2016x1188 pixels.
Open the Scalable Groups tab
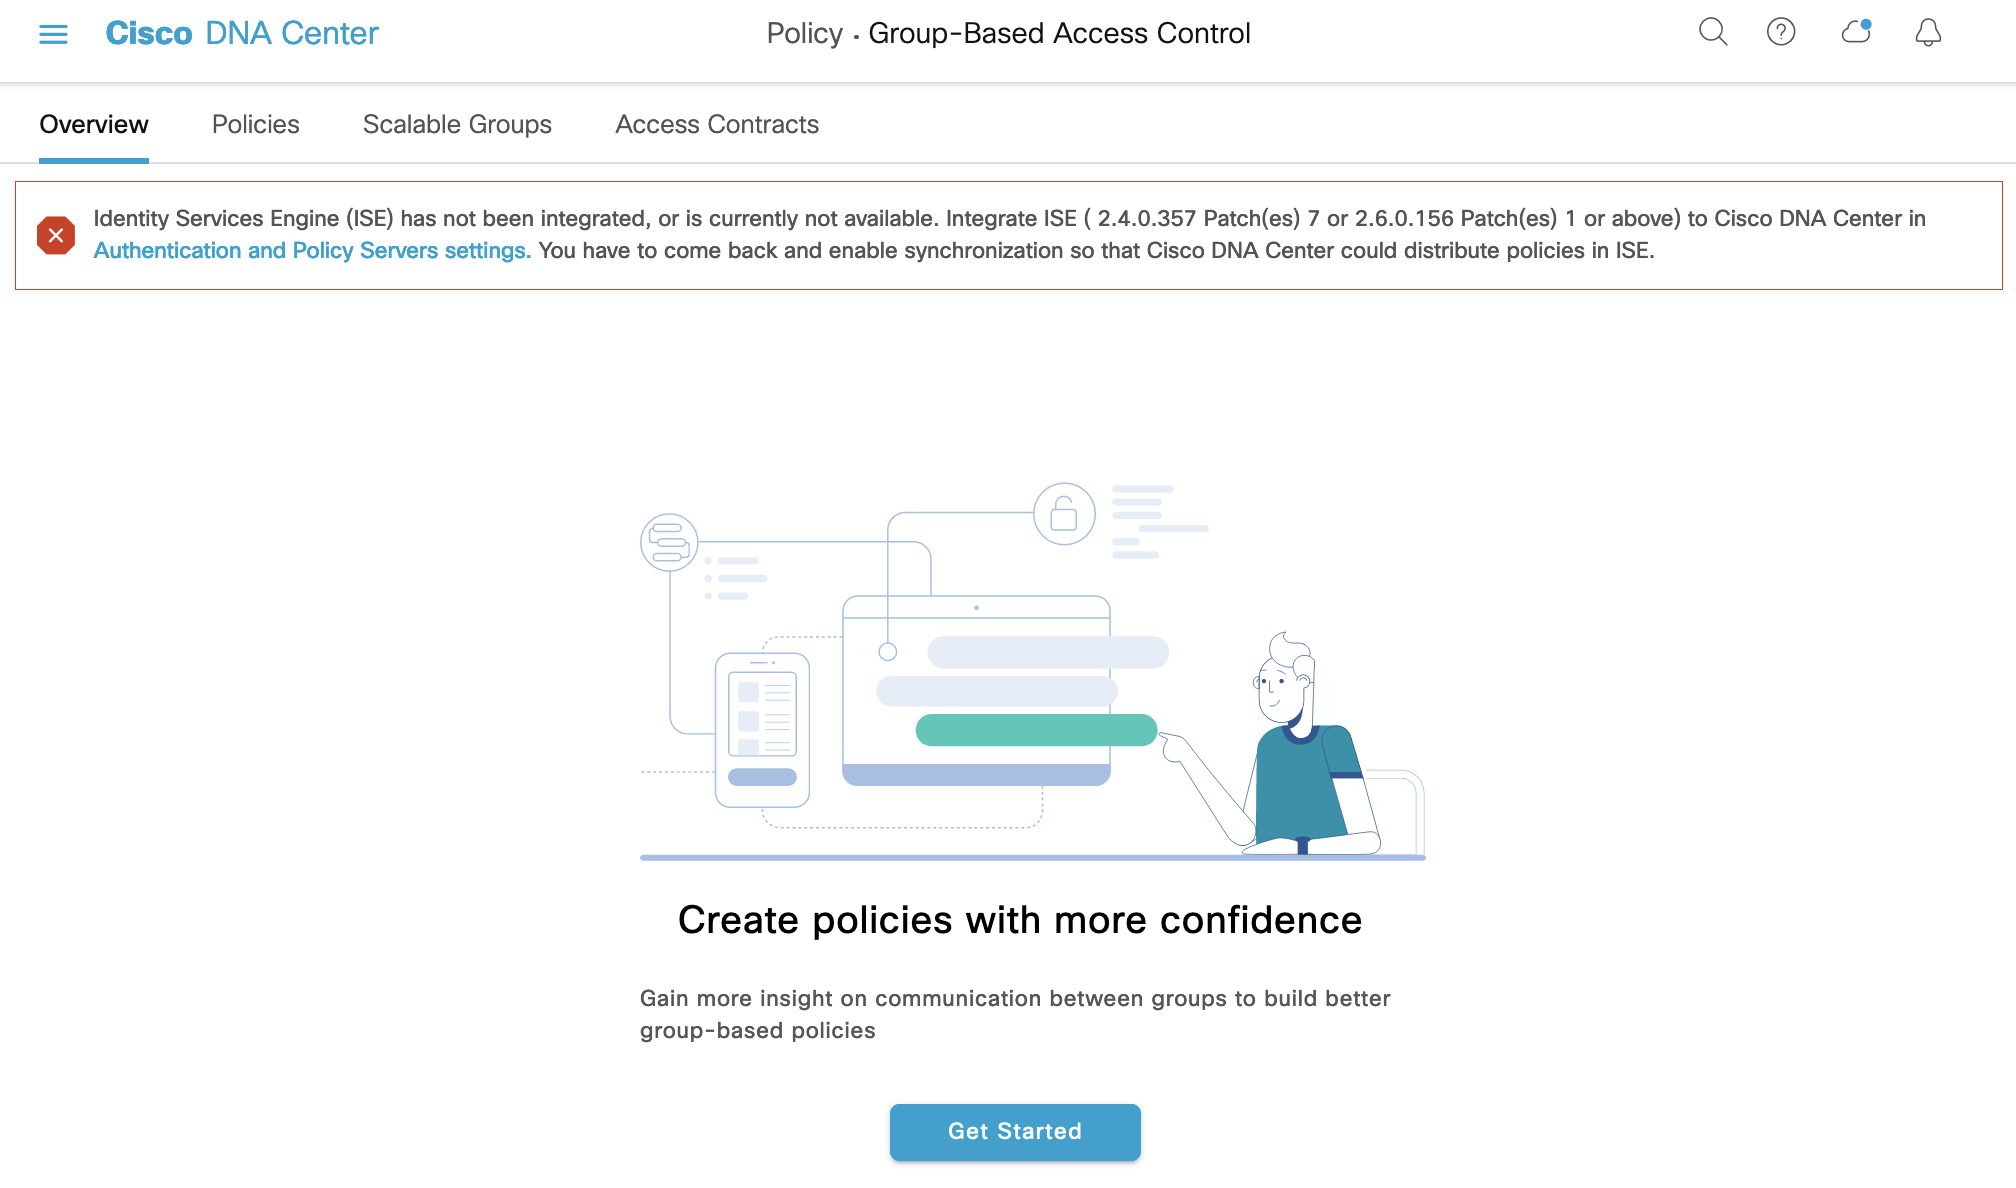457,124
